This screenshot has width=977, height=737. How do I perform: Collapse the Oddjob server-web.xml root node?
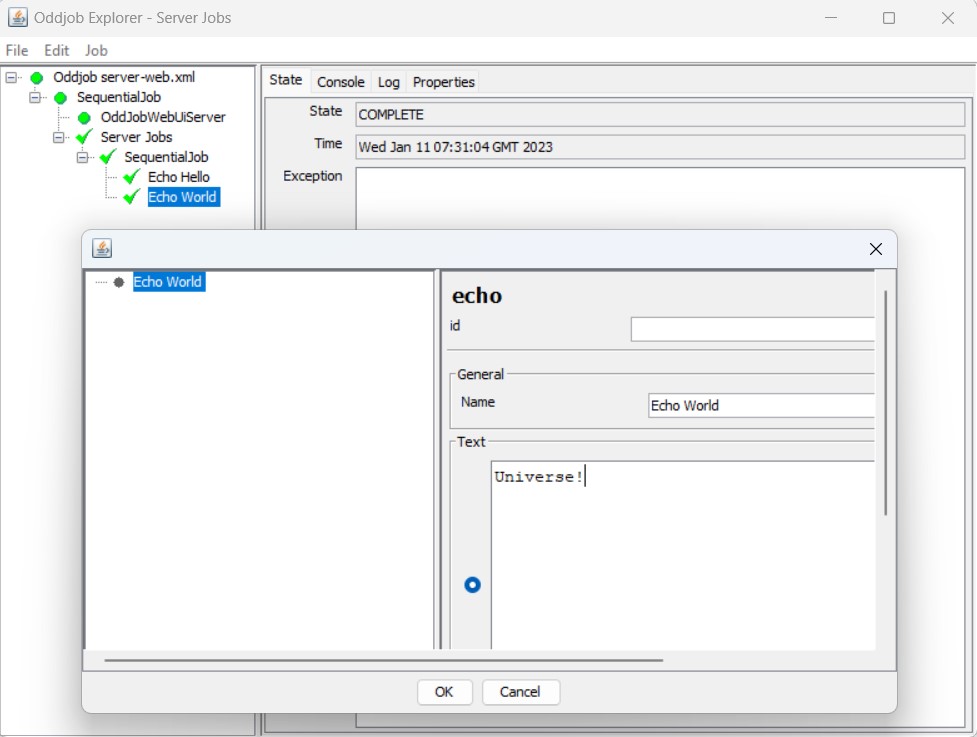[11, 77]
